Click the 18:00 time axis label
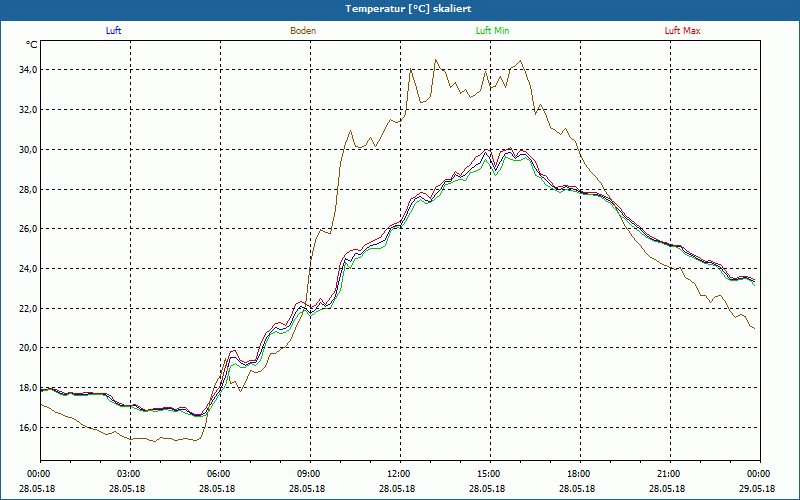The image size is (800, 500). tap(579, 474)
